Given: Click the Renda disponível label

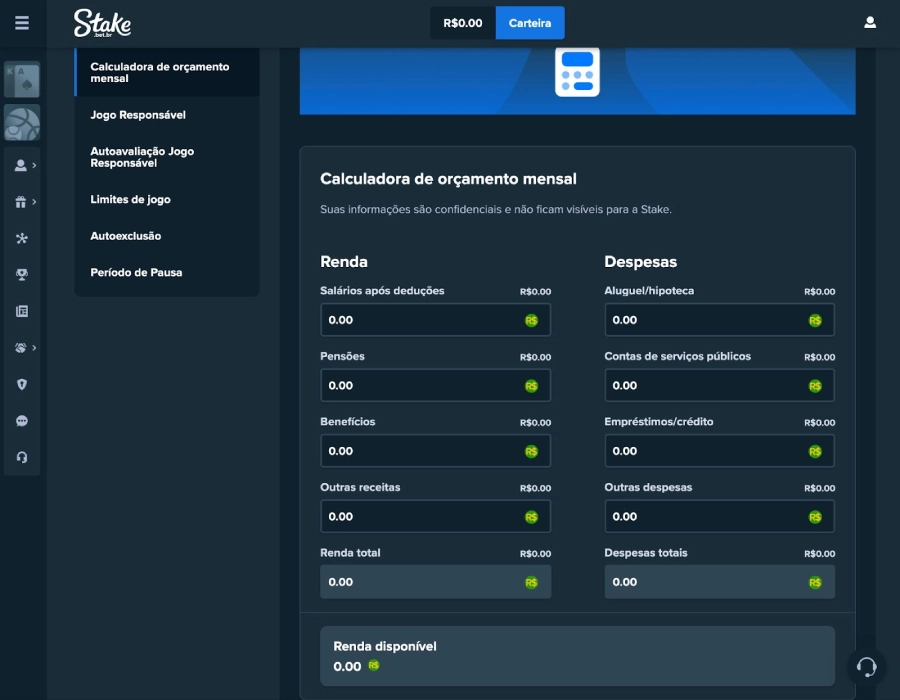Looking at the screenshot, I should (385, 646).
